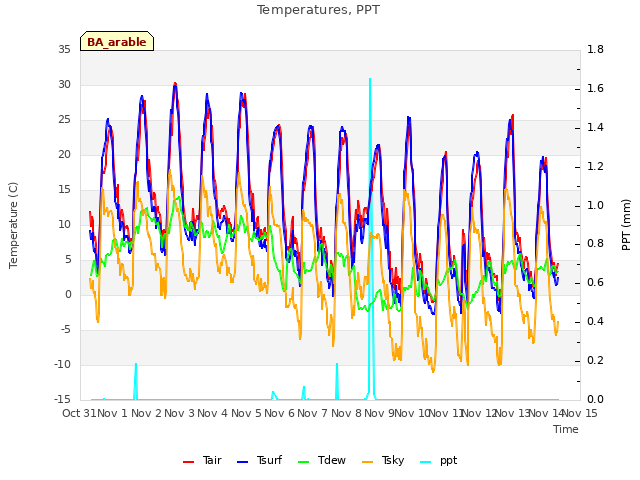Click the blue Tsurf legend swatch

click(x=242, y=462)
